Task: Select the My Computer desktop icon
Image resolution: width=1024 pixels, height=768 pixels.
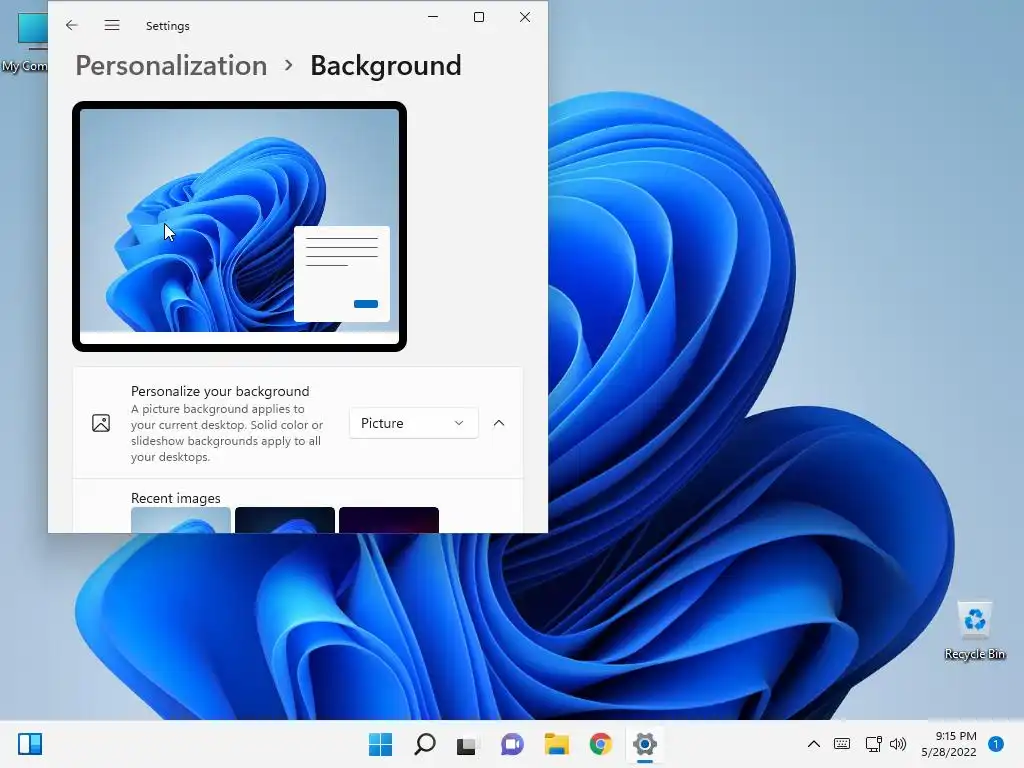Action: [24, 40]
